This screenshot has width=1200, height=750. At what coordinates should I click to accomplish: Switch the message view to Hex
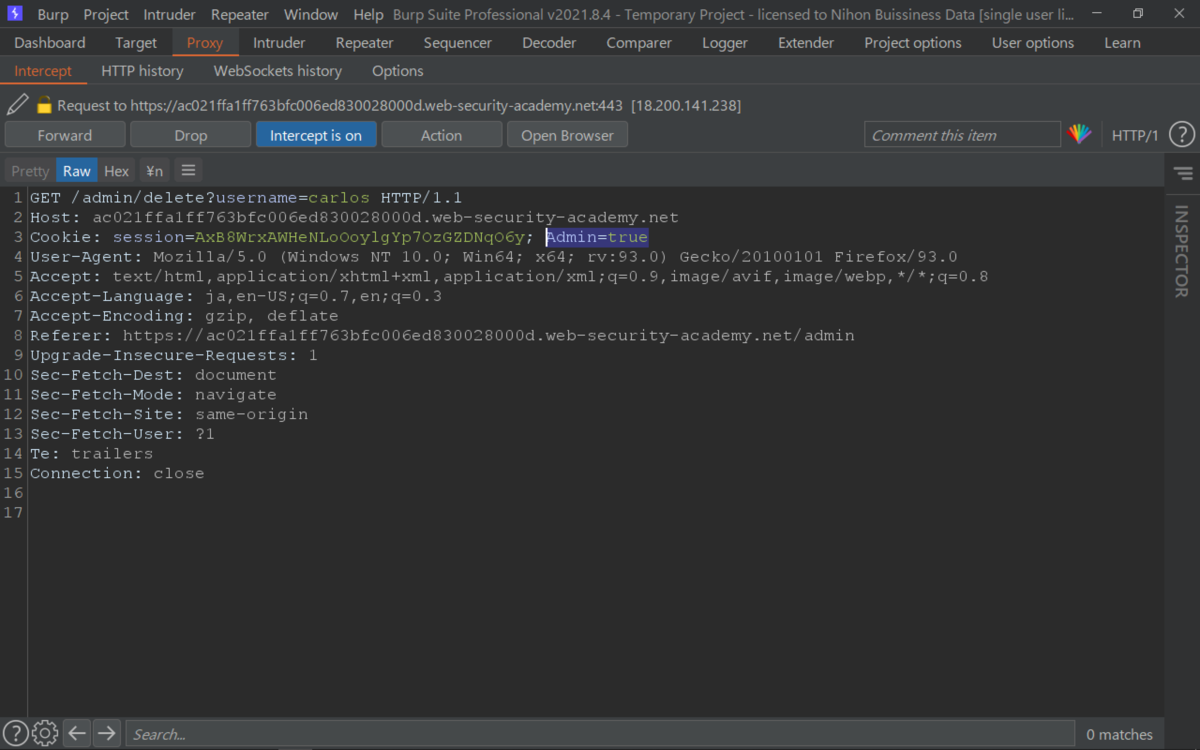pos(117,171)
